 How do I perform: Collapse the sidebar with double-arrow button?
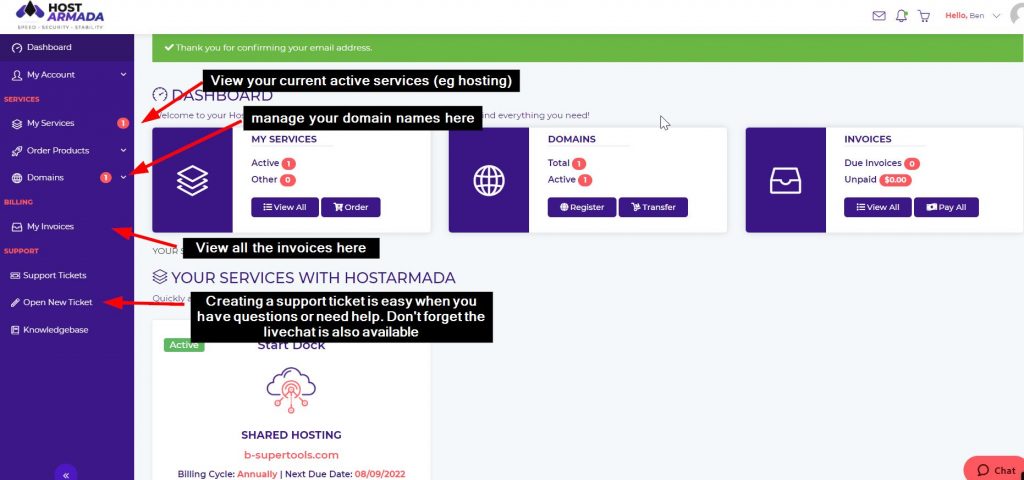(x=66, y=474)
